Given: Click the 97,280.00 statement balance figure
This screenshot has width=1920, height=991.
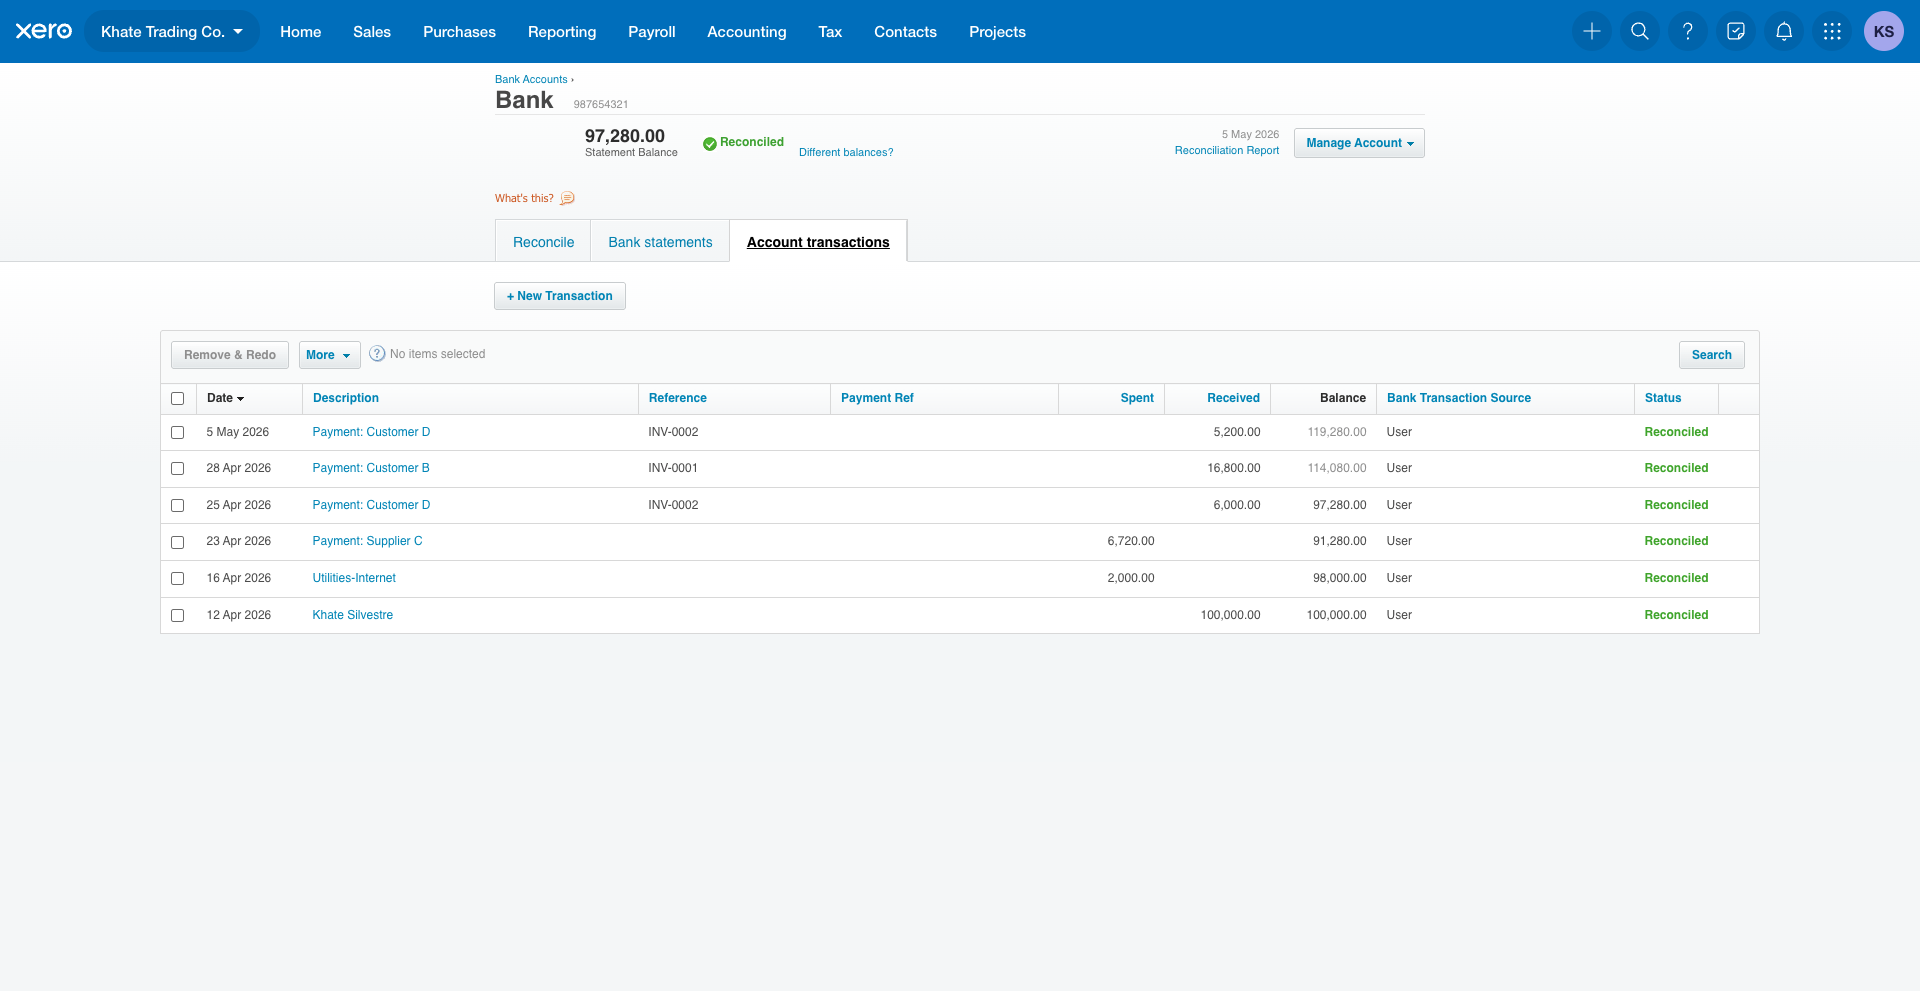Looking at the screenshot, I should [x=625, y=136].
